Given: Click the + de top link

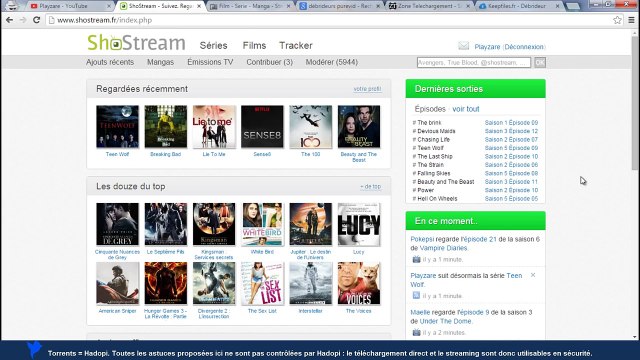Looking at the screenshot, I should 371,187.
